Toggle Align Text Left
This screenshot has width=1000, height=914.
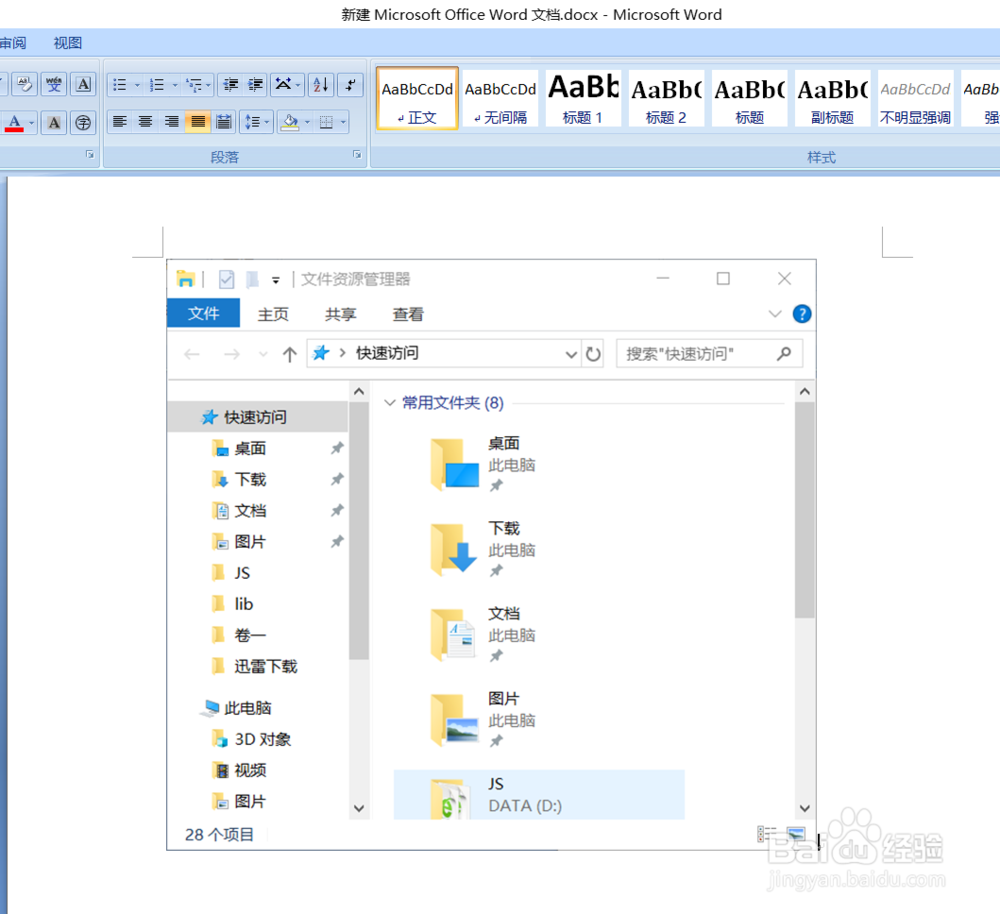click(119, 121)
